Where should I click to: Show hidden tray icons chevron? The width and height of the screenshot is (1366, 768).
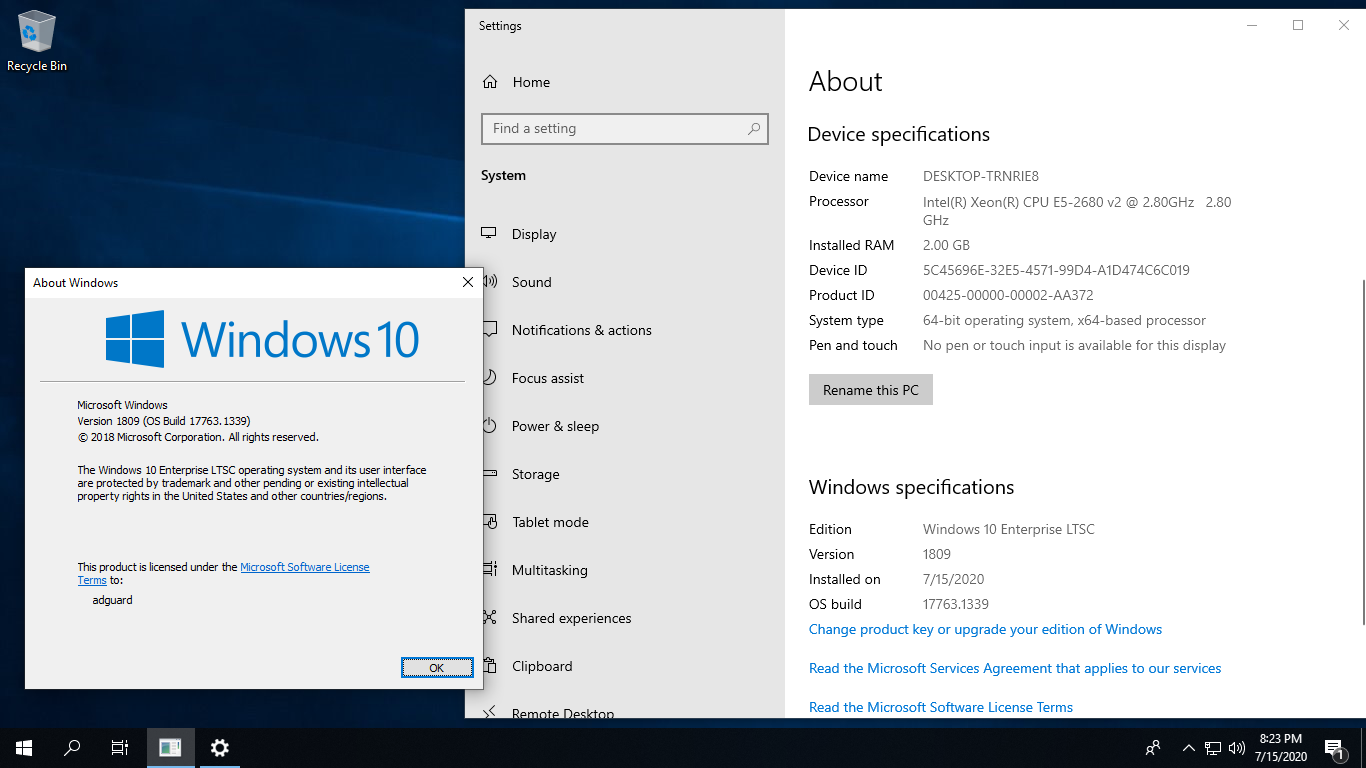[x=1189, y=747]
